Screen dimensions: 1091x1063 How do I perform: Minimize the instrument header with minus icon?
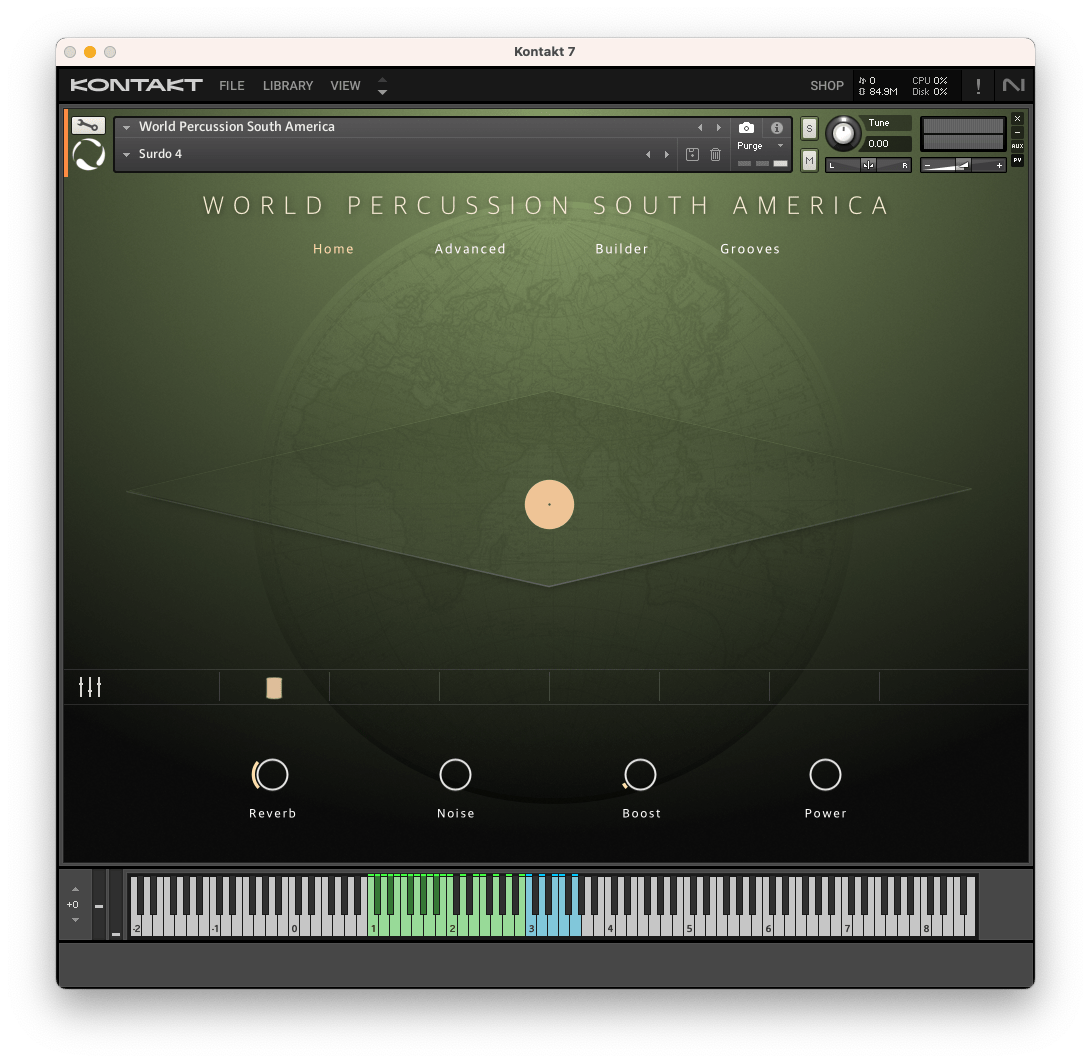click(1017, 132)
